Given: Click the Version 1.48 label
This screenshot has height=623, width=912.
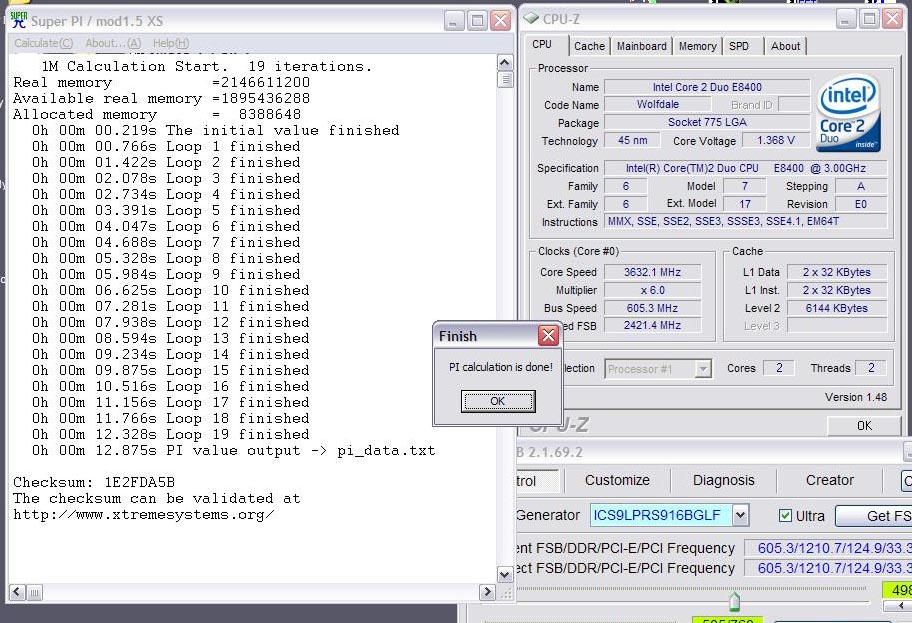Looking at the screenshot, I should click(856, 397).
